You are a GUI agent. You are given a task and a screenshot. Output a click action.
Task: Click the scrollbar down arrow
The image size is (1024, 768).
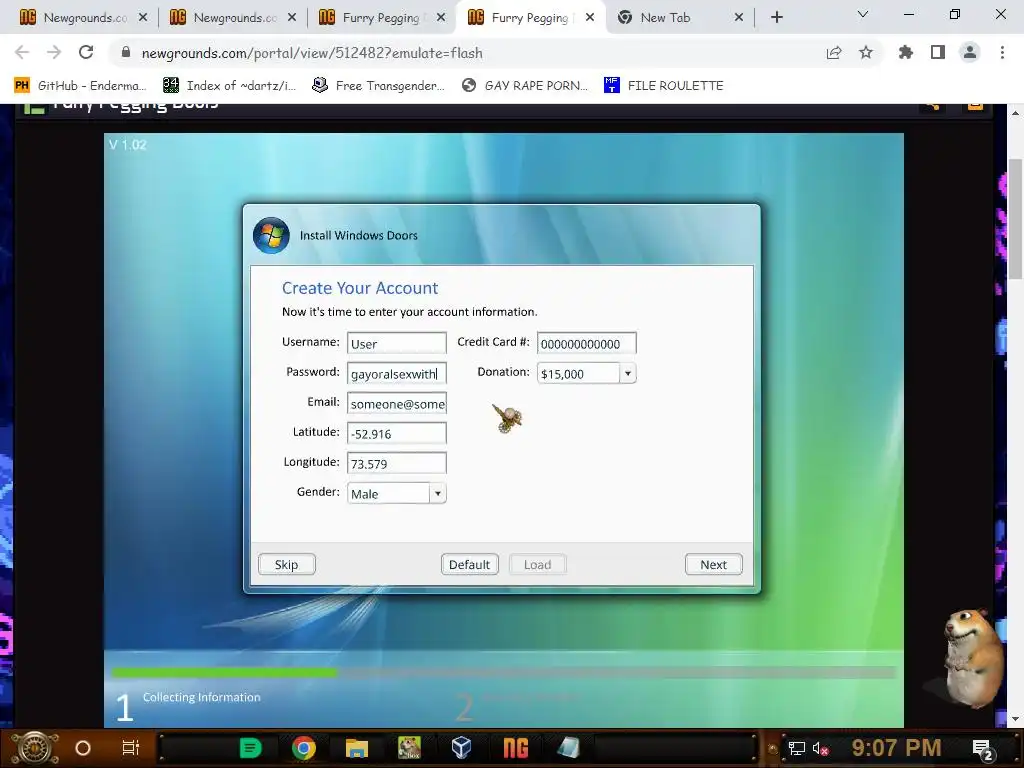tap(1014, 719)
